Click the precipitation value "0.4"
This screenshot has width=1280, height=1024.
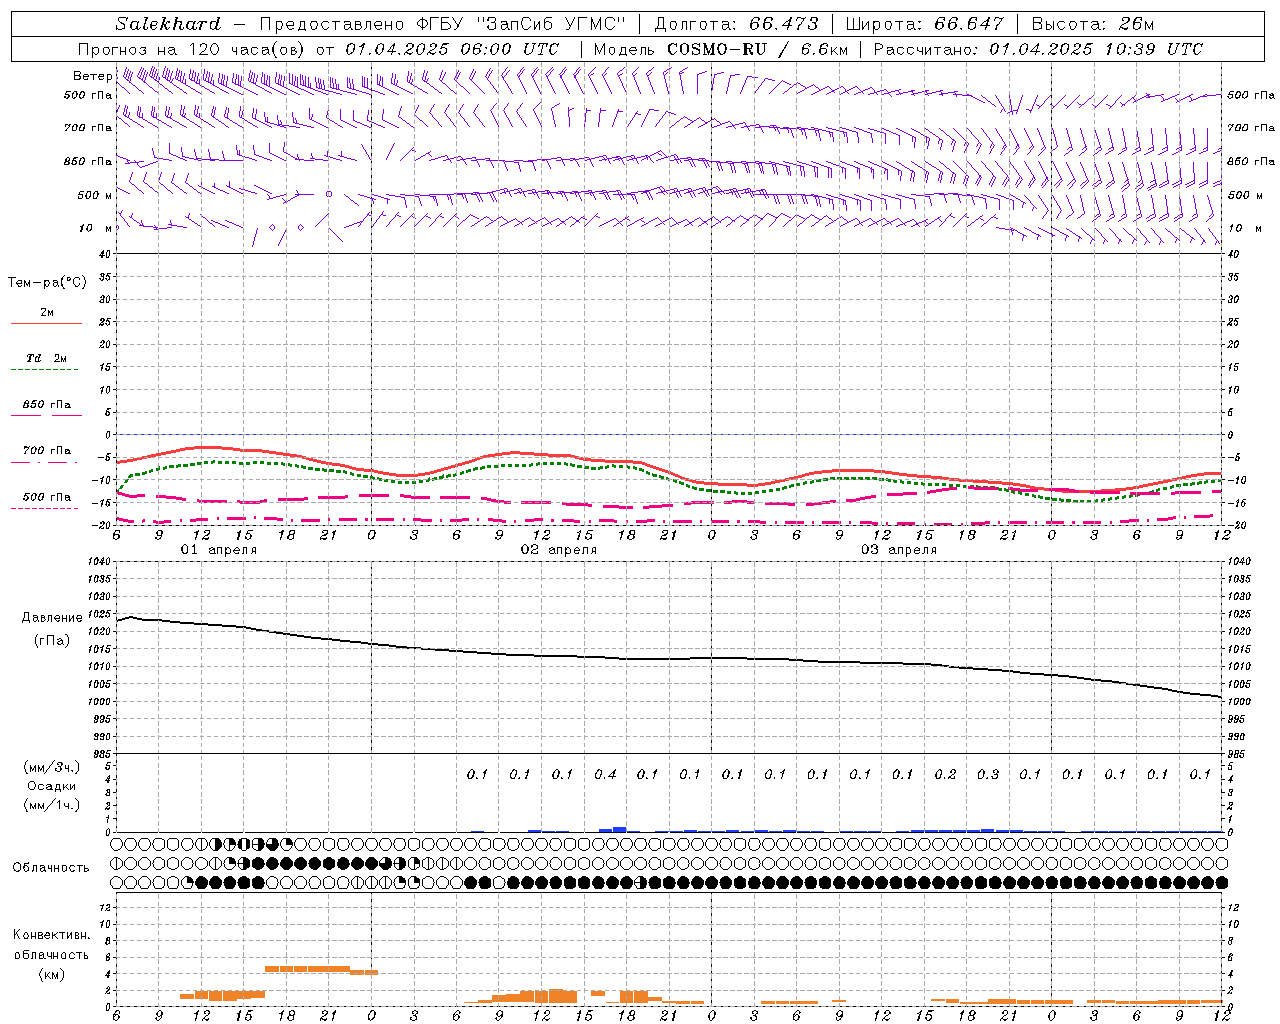click(x=605, y=774)
